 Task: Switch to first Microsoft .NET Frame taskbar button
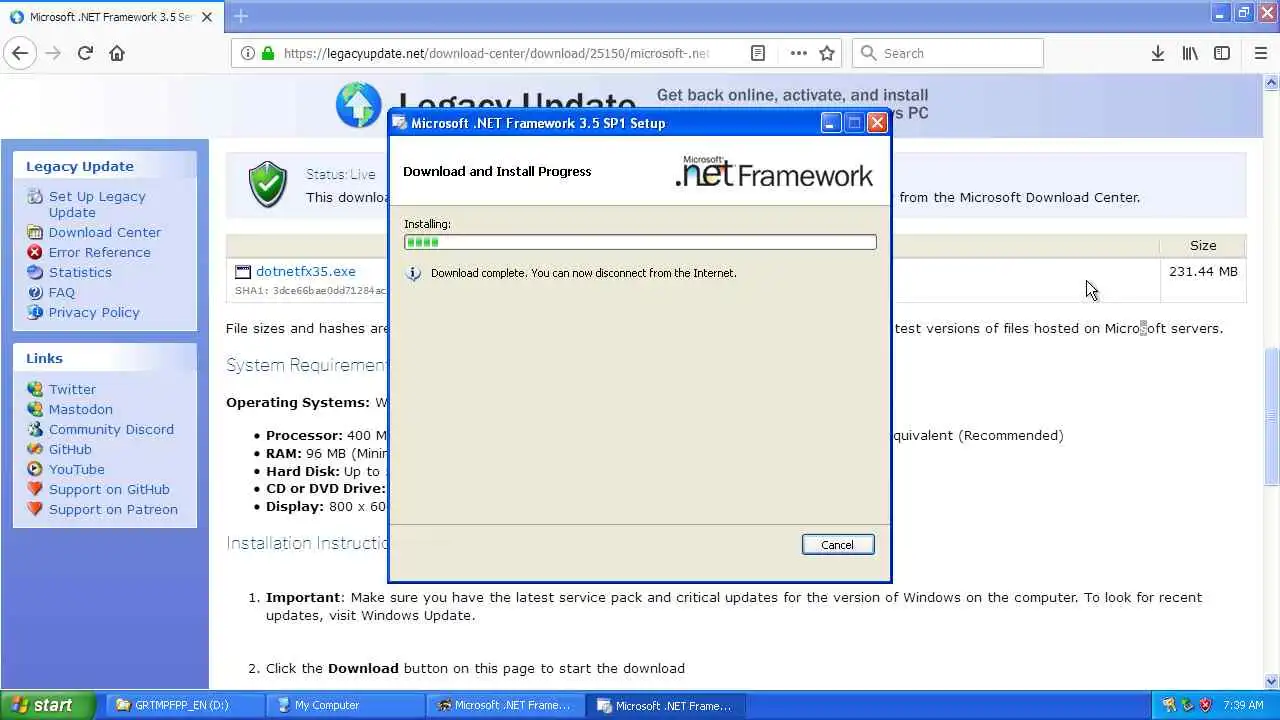pos(507,705)
